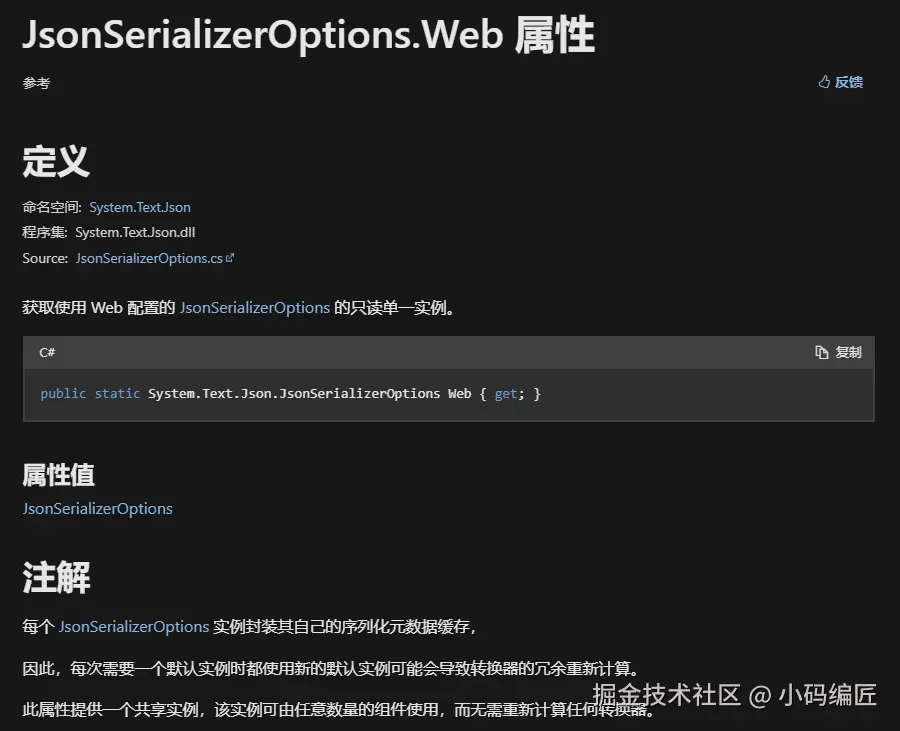Open JsonSerializerOptions link in 注解 paragraph
This screenshot has width=900, height=731.
coord(134,627)
